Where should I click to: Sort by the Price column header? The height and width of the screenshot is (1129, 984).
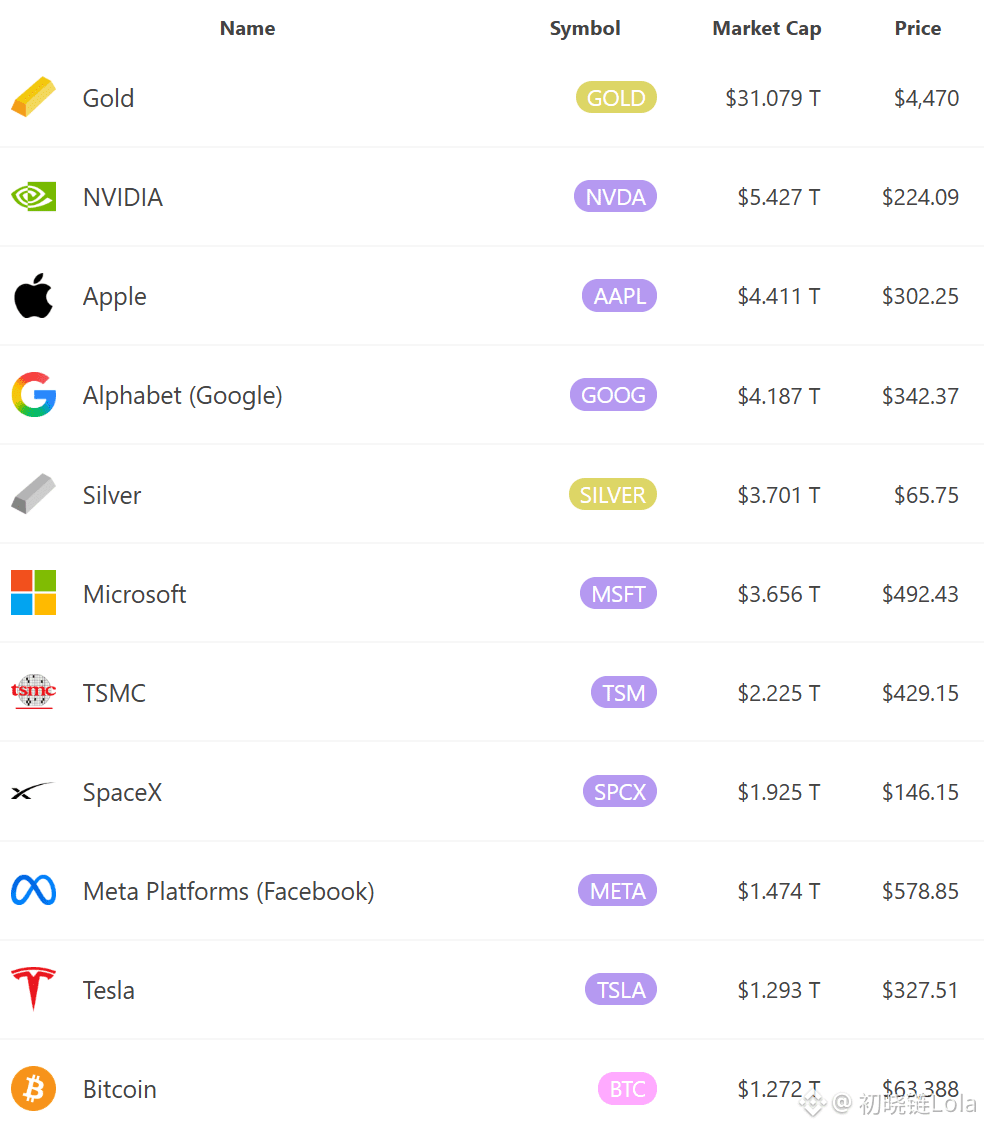pos(918,28)
